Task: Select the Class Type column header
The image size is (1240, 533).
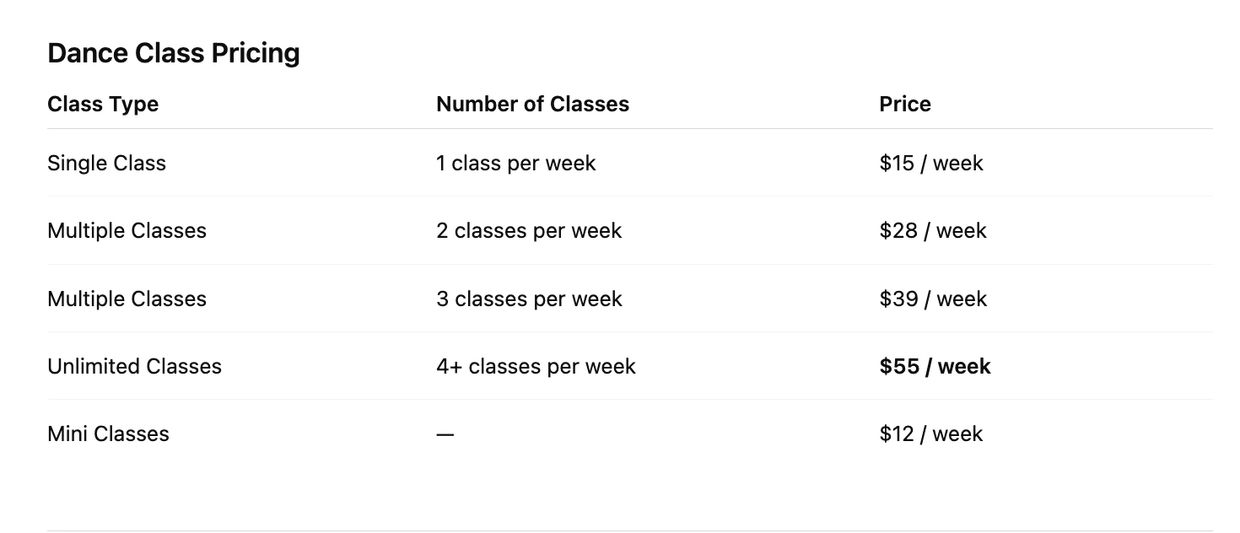Action: click(x=103, y=104)
